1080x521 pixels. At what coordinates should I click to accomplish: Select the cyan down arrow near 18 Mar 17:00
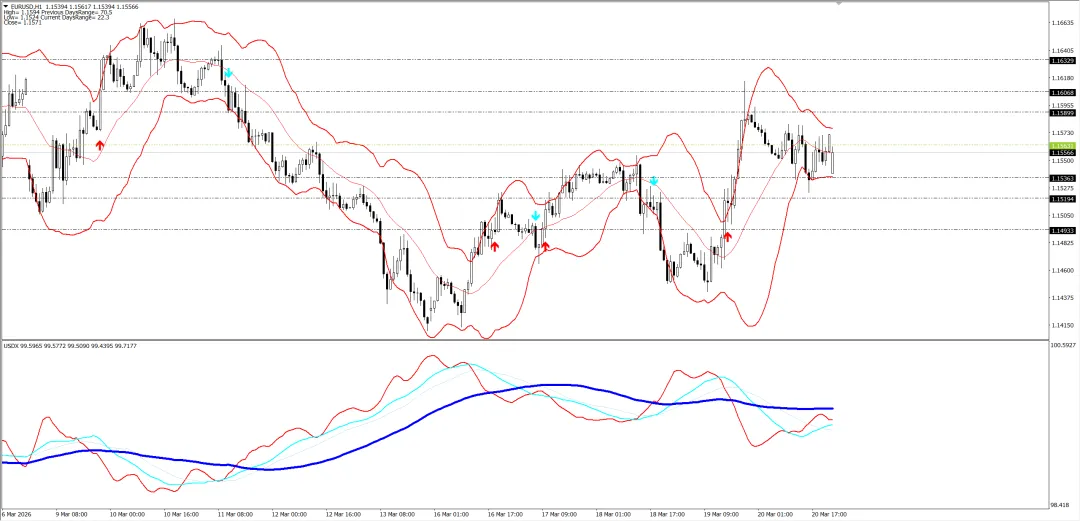[x=654, y=181]
